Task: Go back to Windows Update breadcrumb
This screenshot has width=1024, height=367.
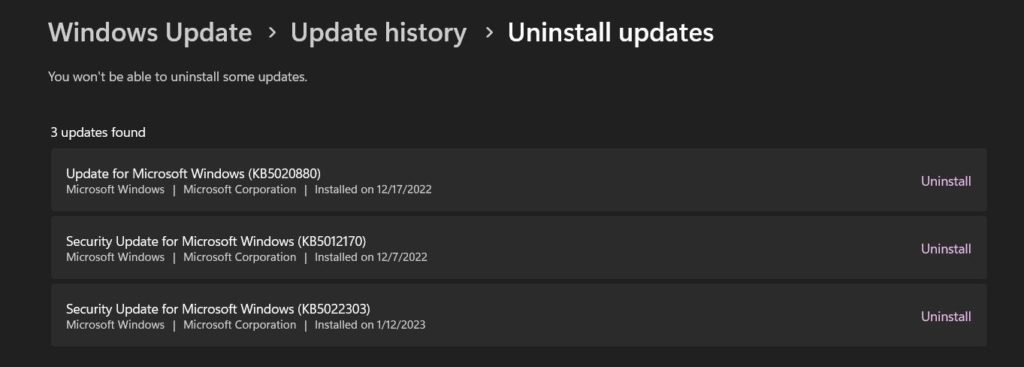Action: coord(150,33)
